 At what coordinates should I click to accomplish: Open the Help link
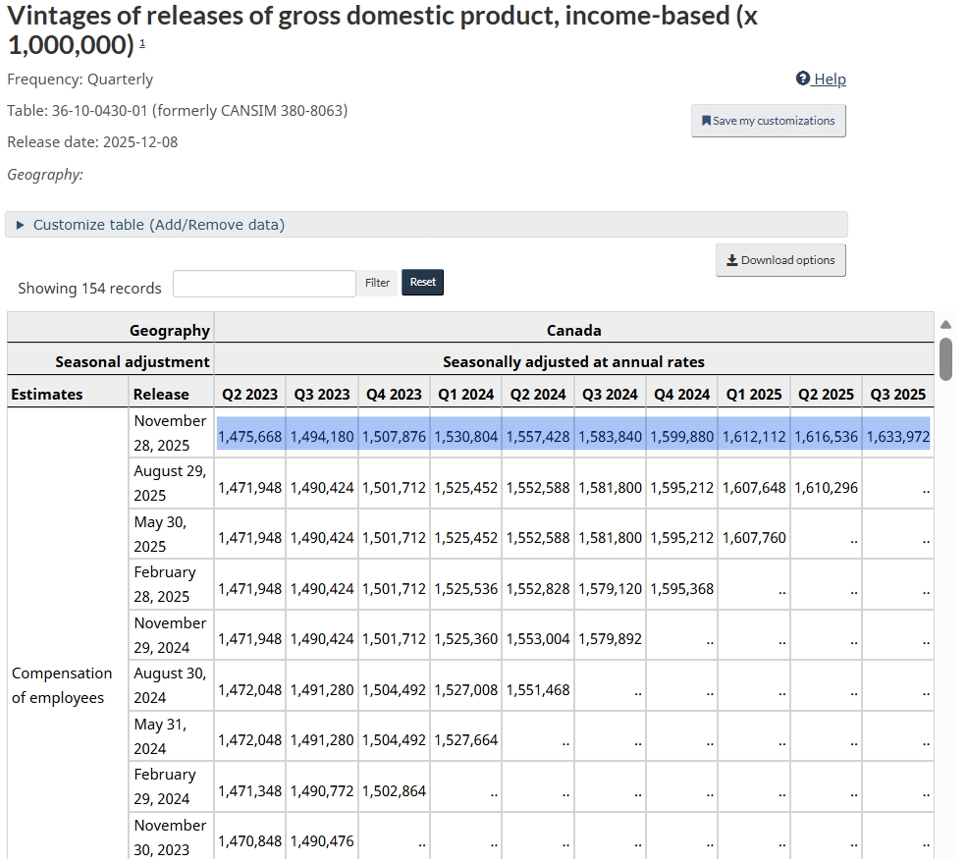click(x=827, y=78)
